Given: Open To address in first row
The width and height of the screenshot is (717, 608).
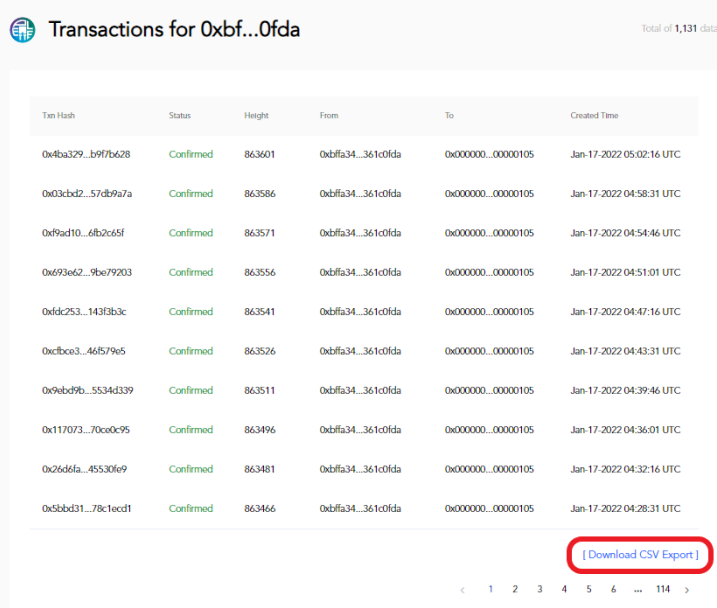Looking at the screenshot, I should [489, 155].
